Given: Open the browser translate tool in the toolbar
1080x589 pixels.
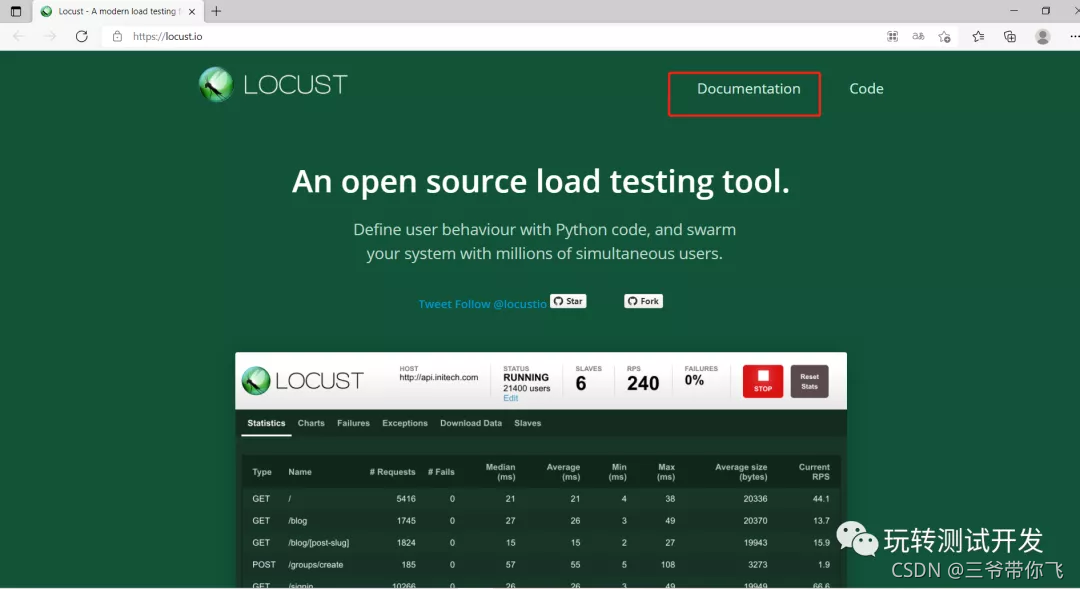Looking at the screenshot, I should point(918,36).
